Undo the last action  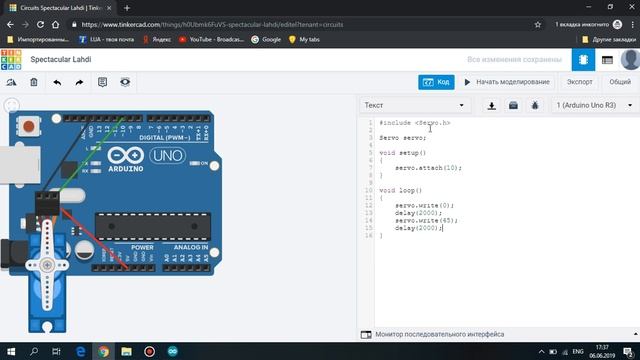(x=57, y=82)
